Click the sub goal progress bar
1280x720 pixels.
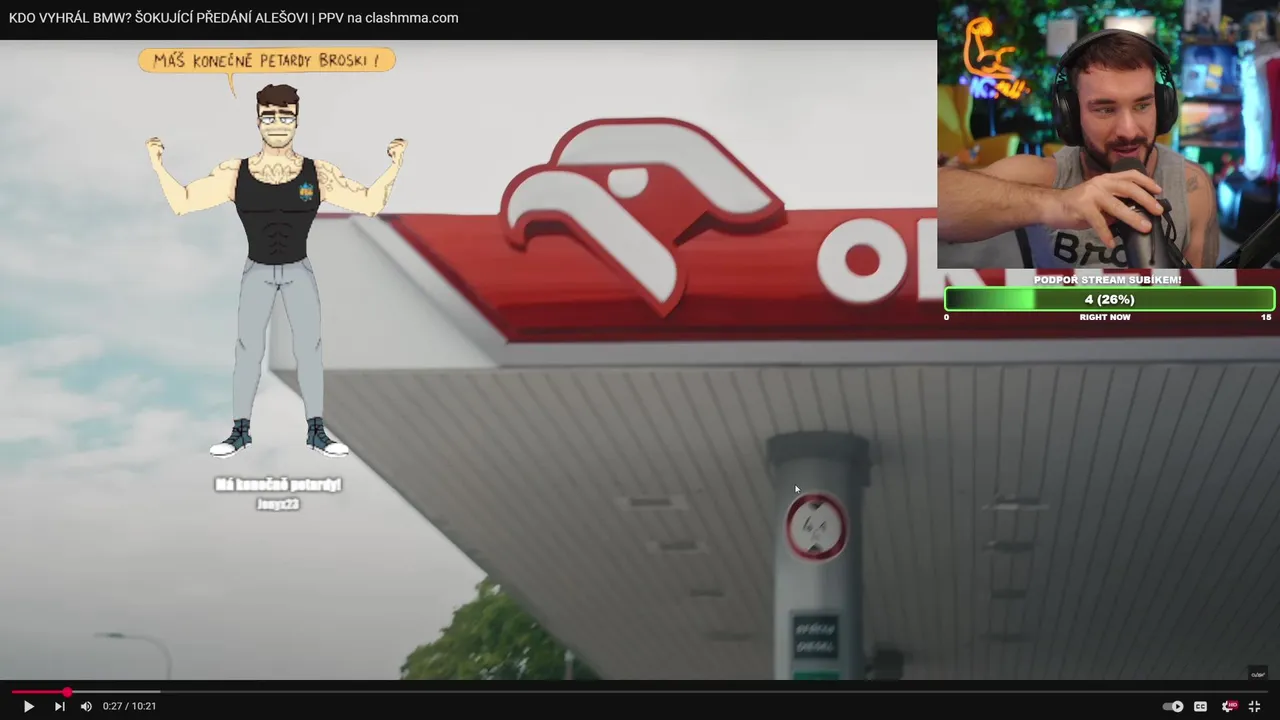(x=1109, y=299)
